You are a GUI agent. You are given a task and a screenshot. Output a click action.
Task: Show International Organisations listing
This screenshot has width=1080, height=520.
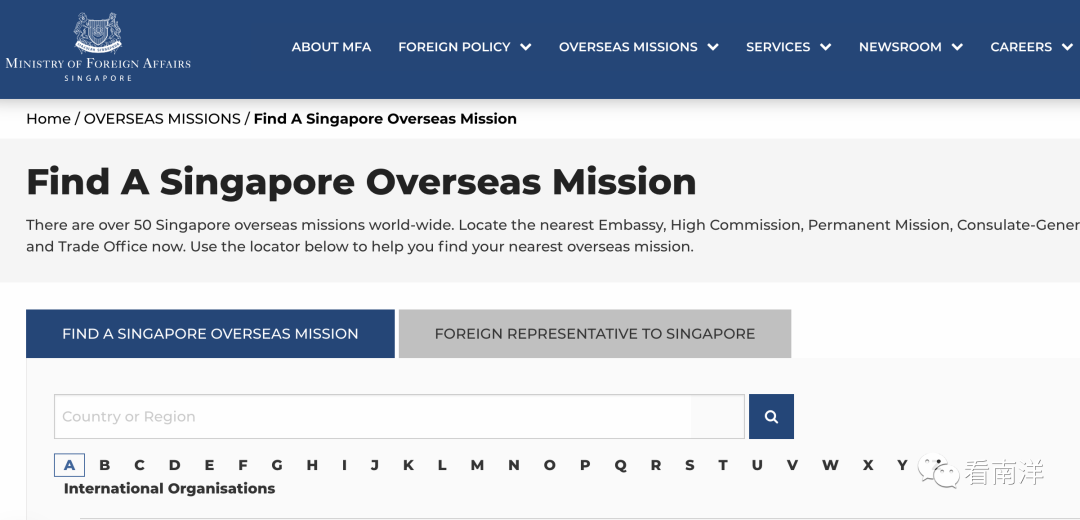coord(169,489)
